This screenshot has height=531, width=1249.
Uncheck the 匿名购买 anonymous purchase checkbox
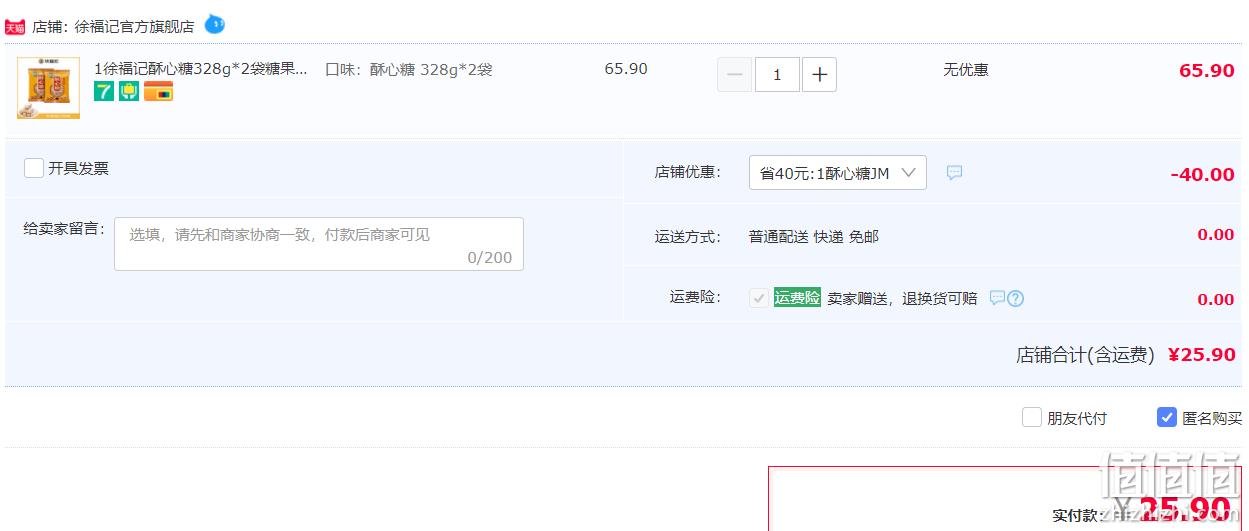pos(1167,417)
